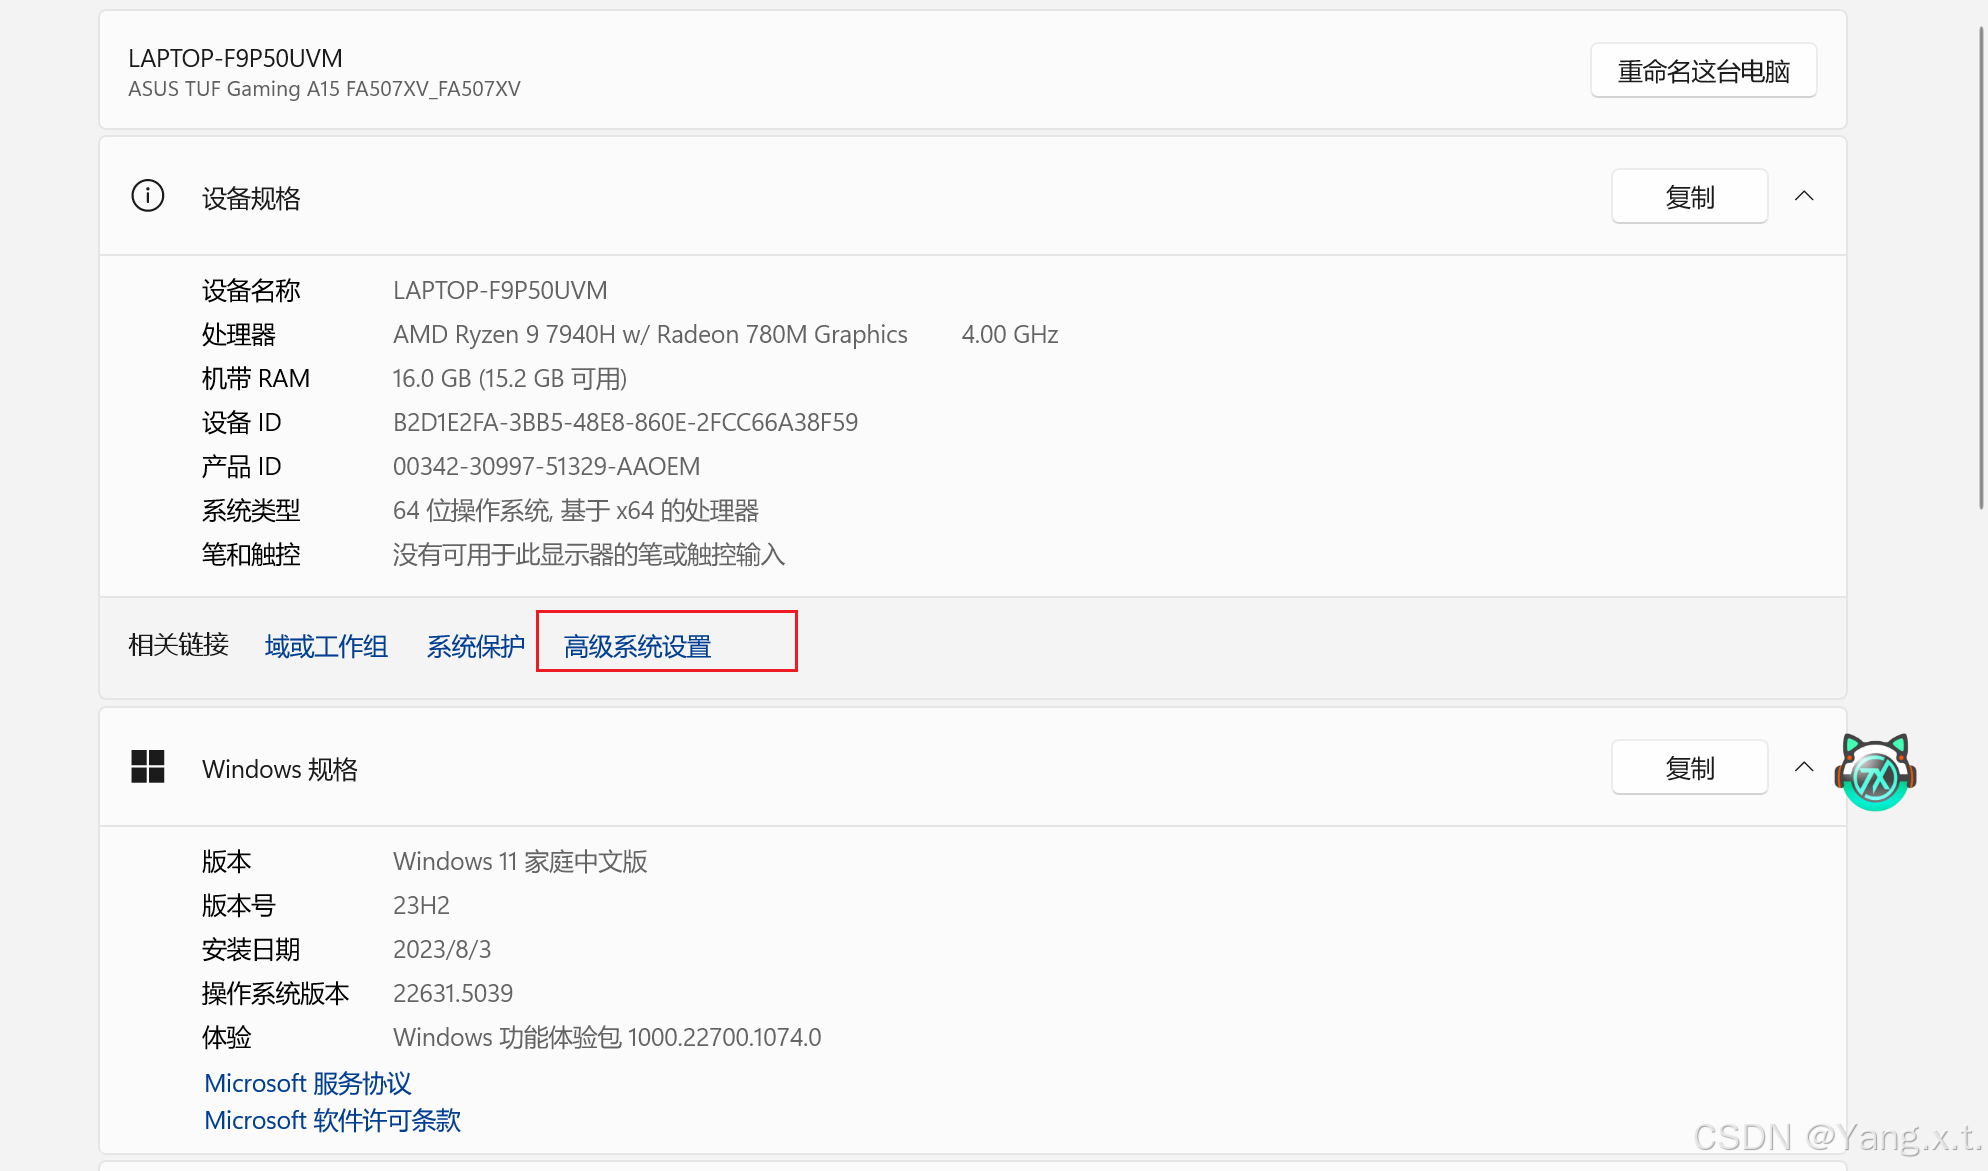1988x1171 pixels.
Task: Open 系统保护 link
Action: click(x=476, y=646)
